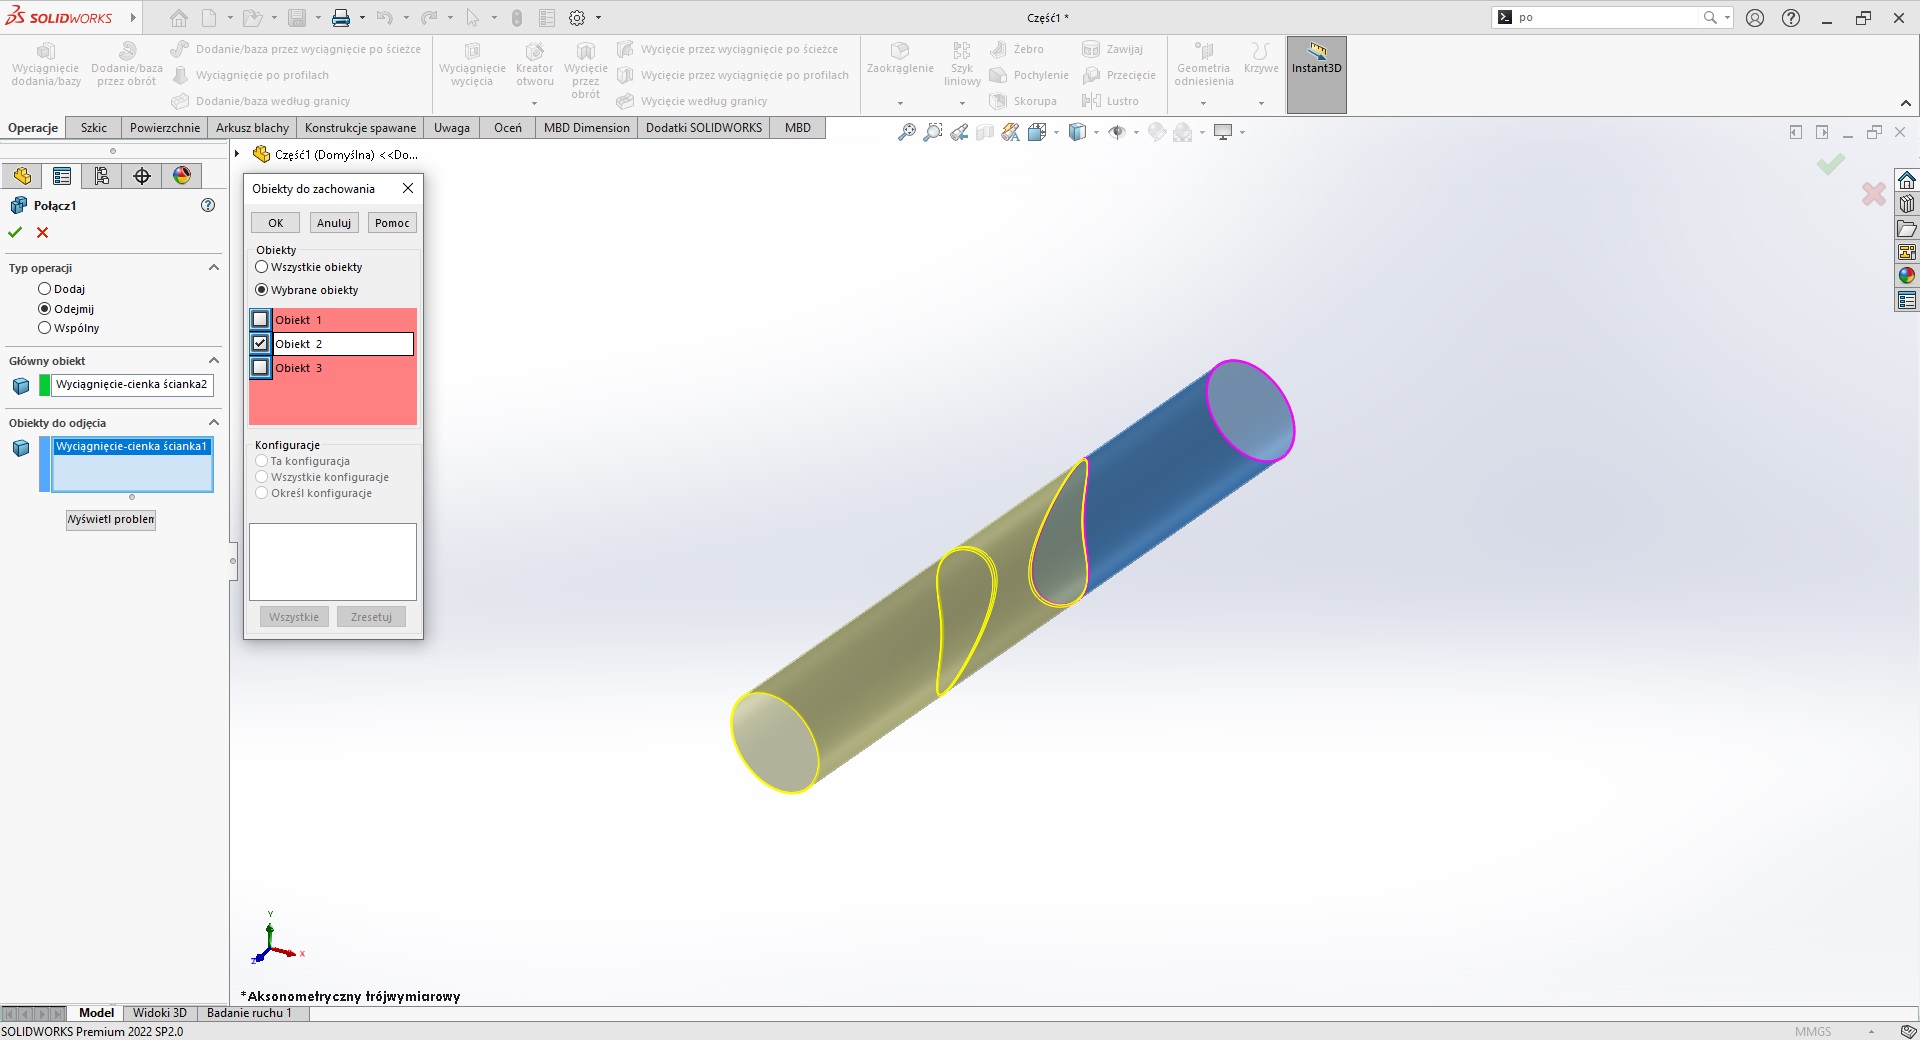Enable the Obiekt 1 checkbox
Screen dimensions: 1920x1040
pos(260,320)
